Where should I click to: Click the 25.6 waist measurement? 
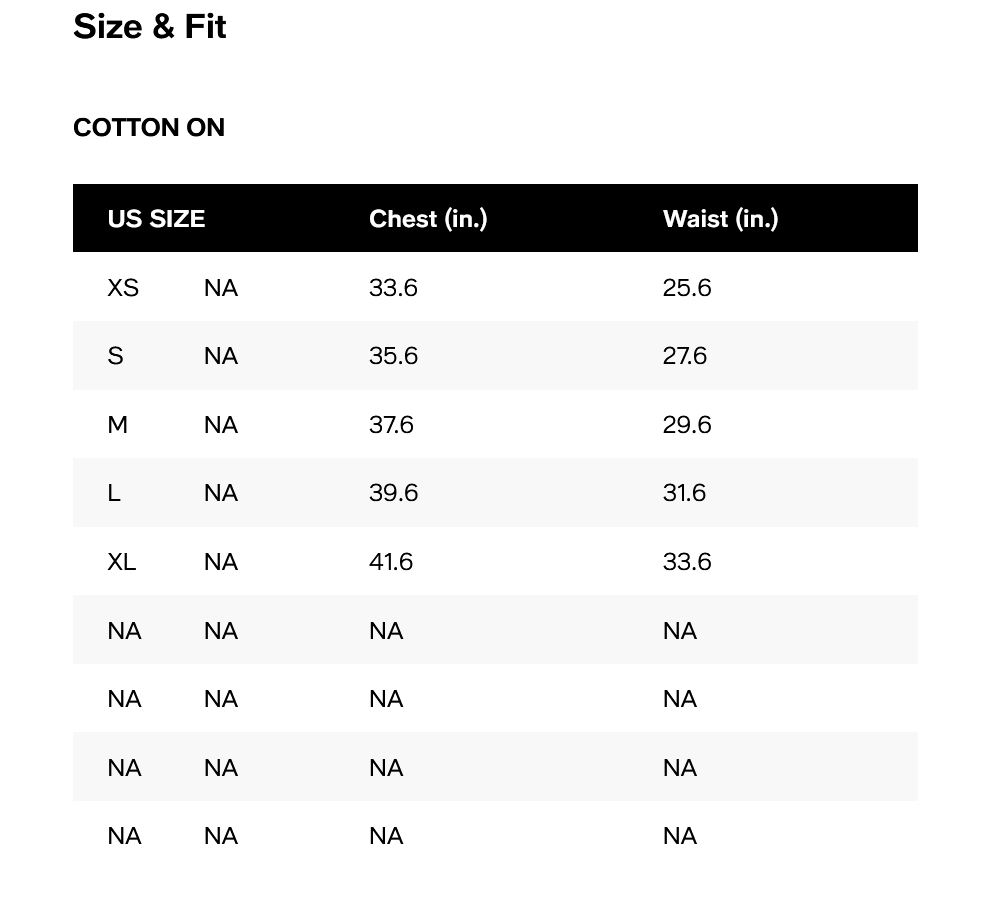click(687, 288)
